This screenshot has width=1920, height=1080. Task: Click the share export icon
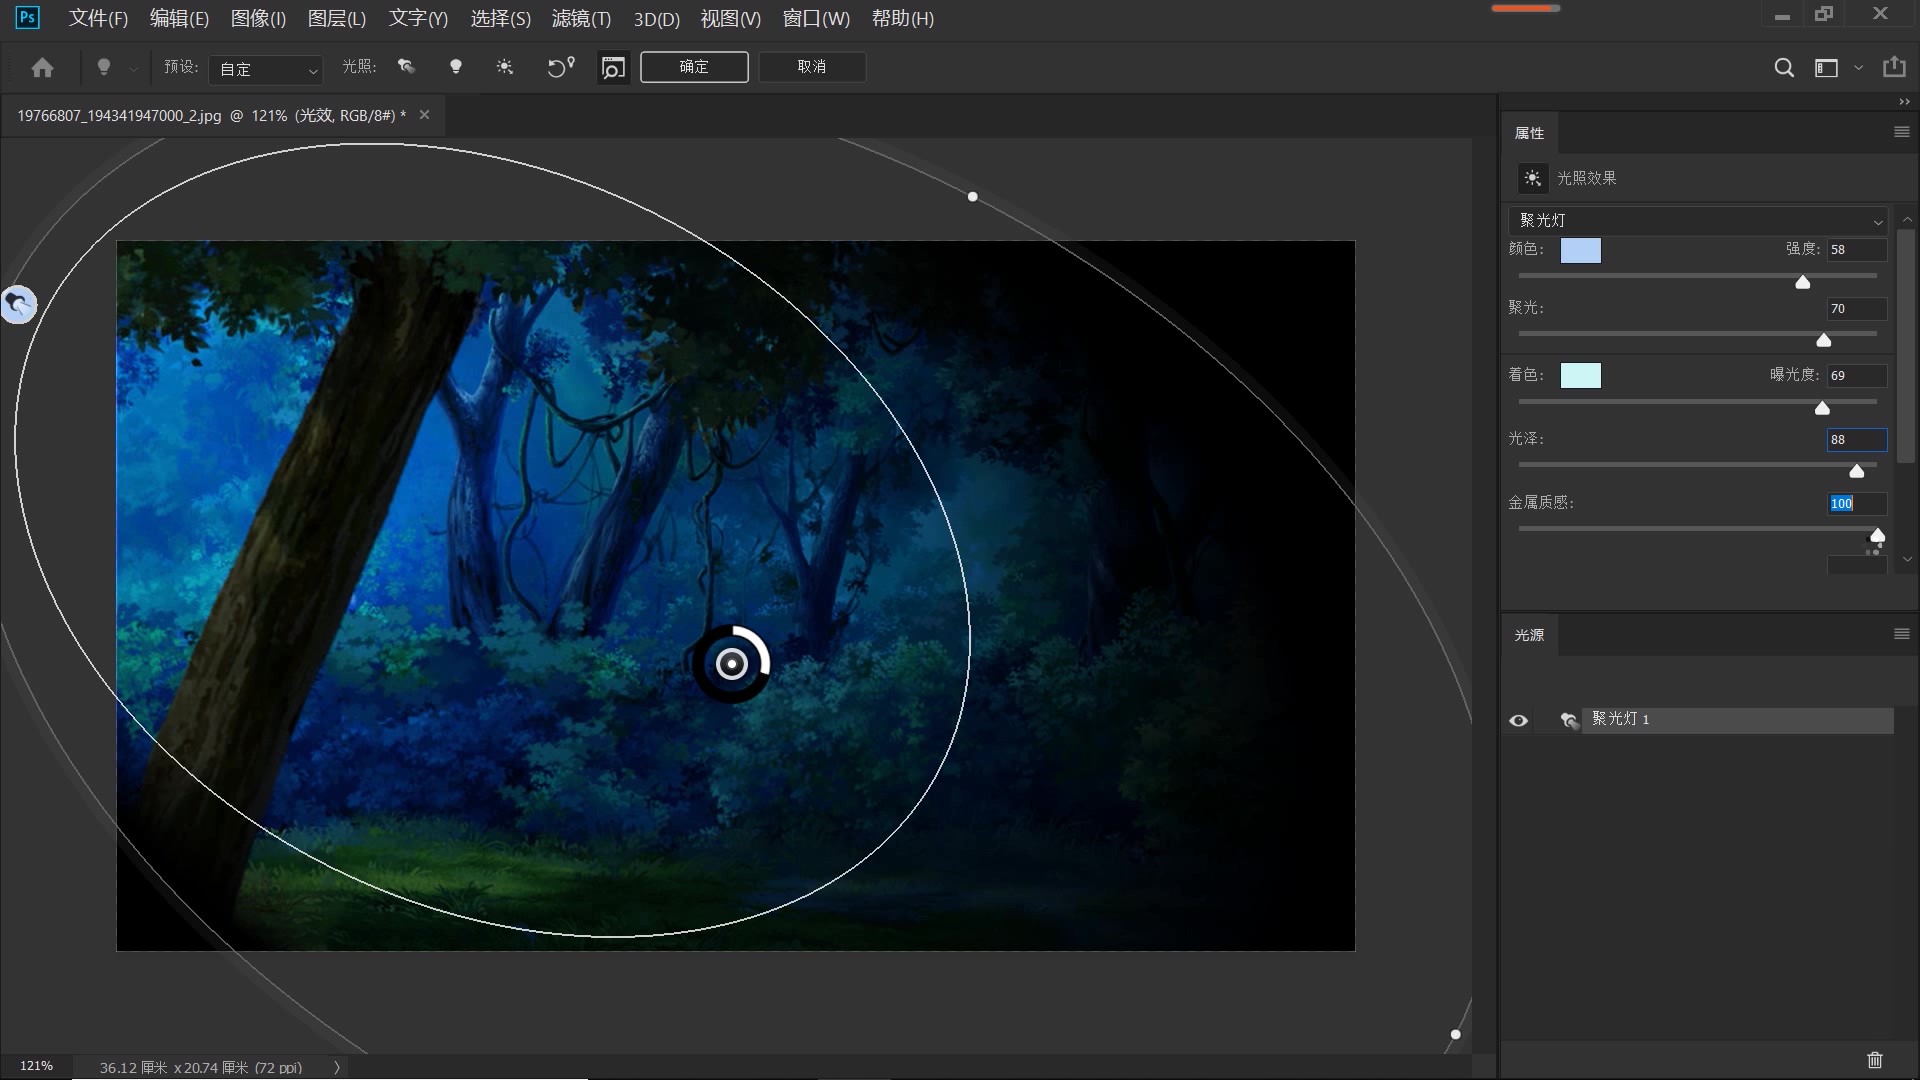tap(1894, 67)
